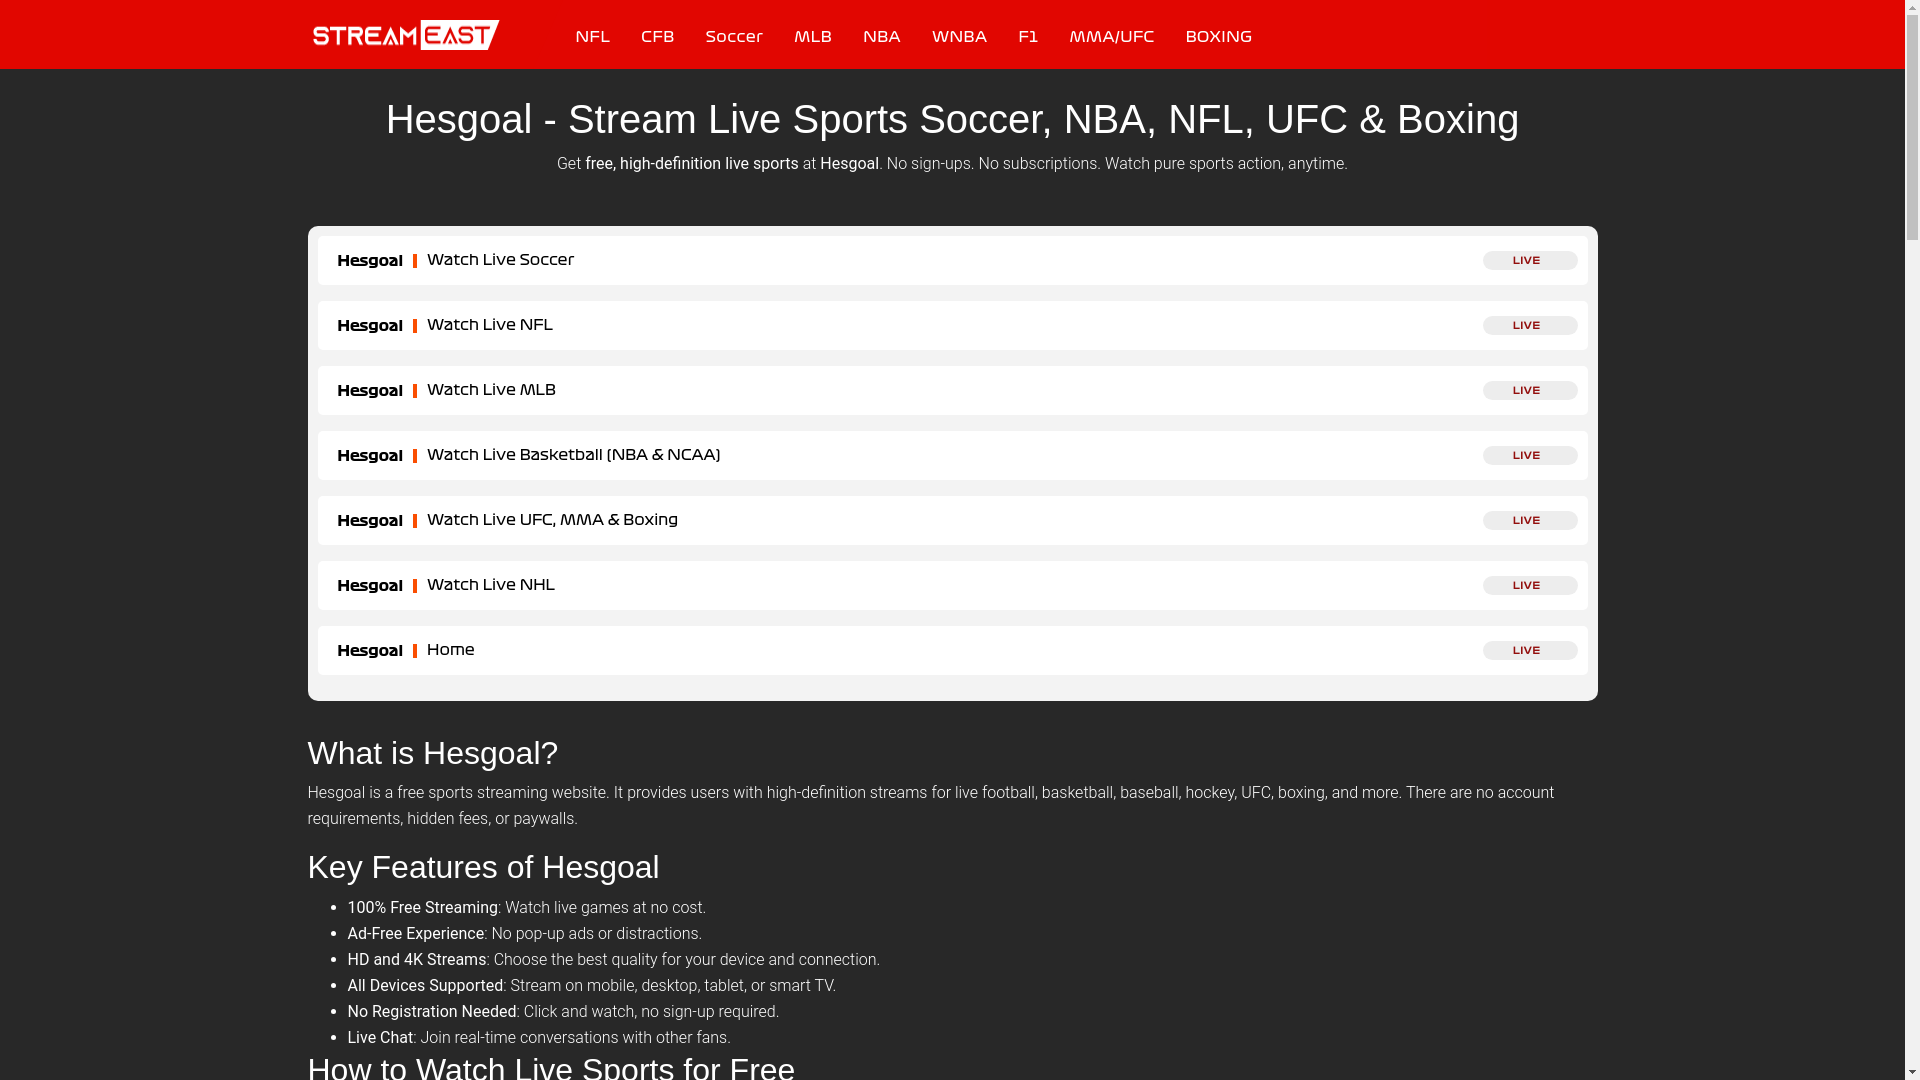
Task: Click the page vertical scrollbar
Action: tap(1911, 540)
